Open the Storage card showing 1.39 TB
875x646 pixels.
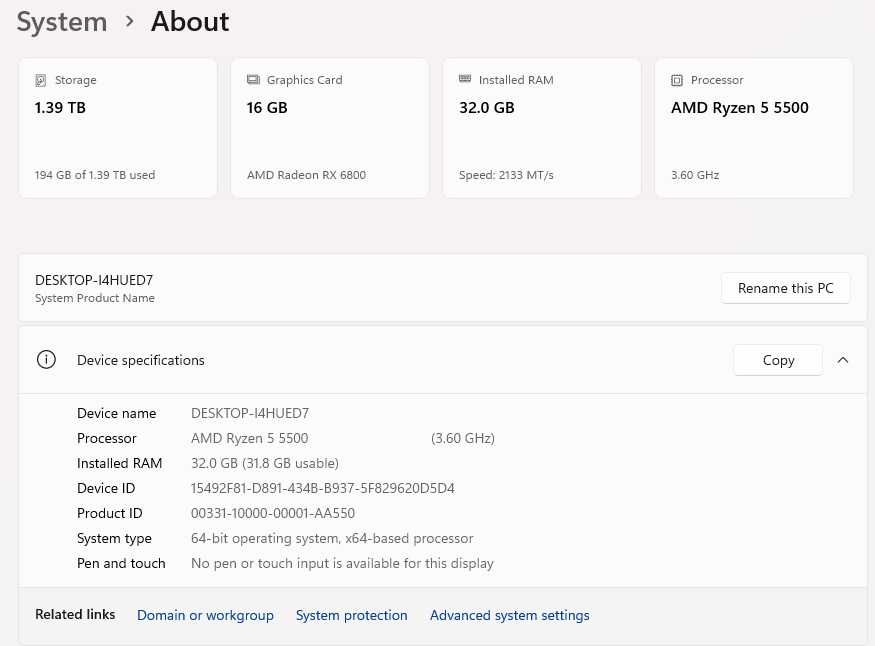pyautogui.click(x=118, y=128)
